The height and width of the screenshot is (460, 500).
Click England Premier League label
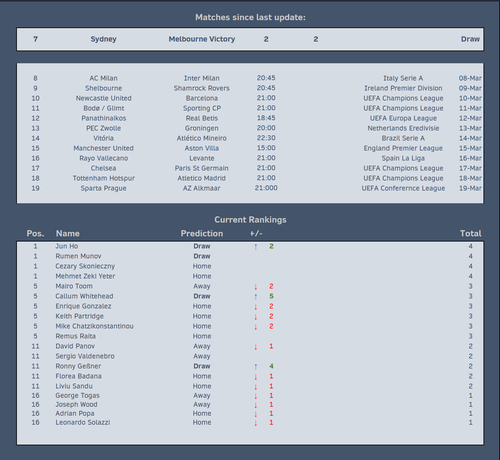point(403,148)
